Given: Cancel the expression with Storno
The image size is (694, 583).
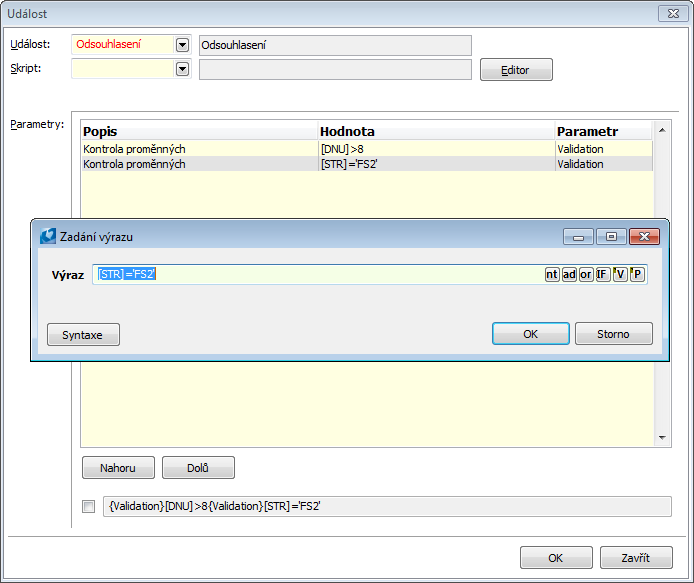Looking at the screenshot, I should click(613, 333).
